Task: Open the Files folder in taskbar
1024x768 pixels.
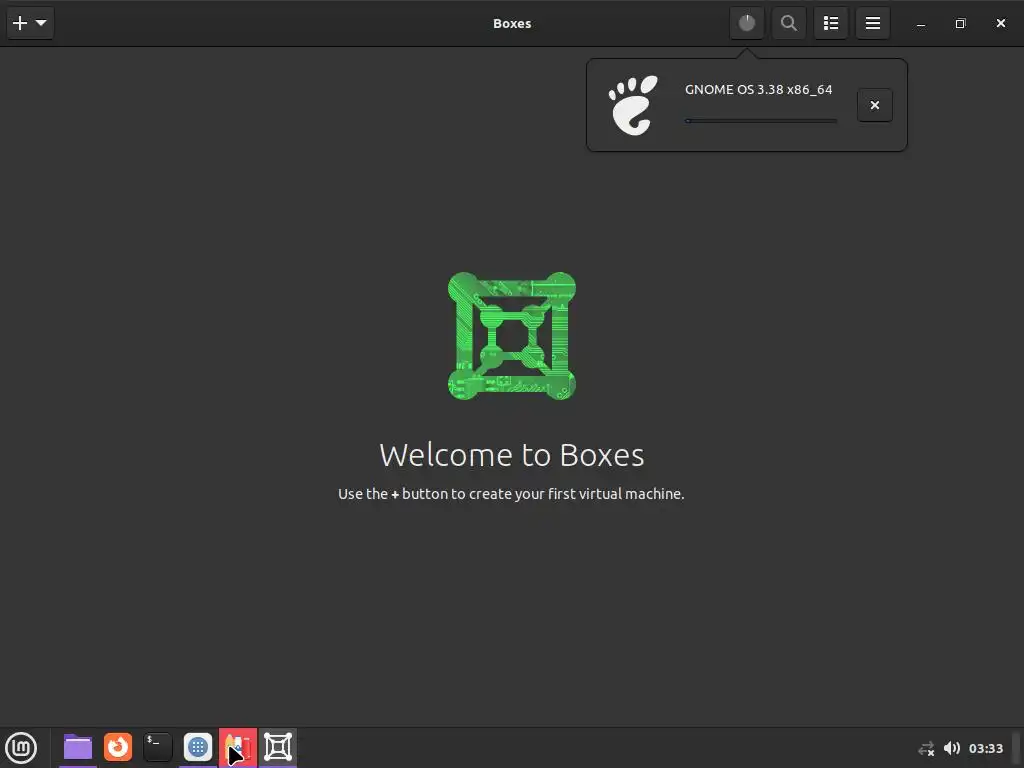Action: pyautogui.click(x=78, y=747)
